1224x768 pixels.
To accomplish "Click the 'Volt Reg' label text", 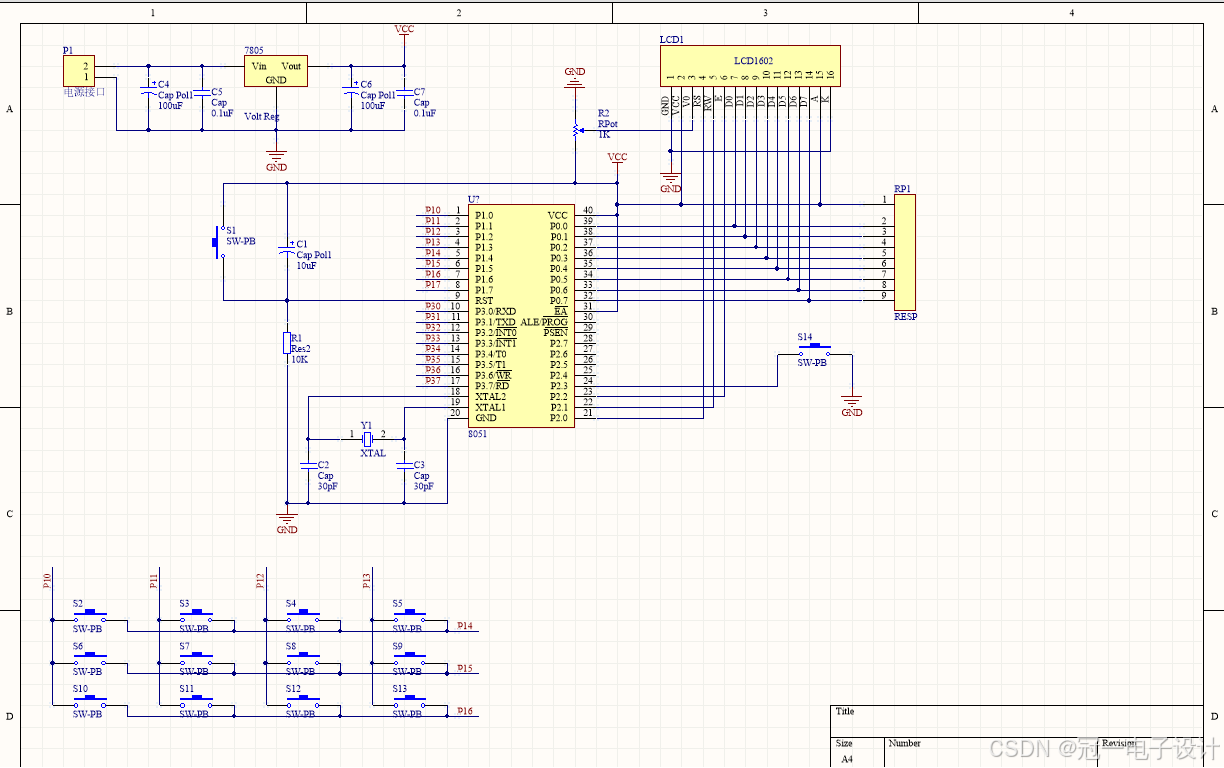I will pyautogui.click(x=262, y=117).
